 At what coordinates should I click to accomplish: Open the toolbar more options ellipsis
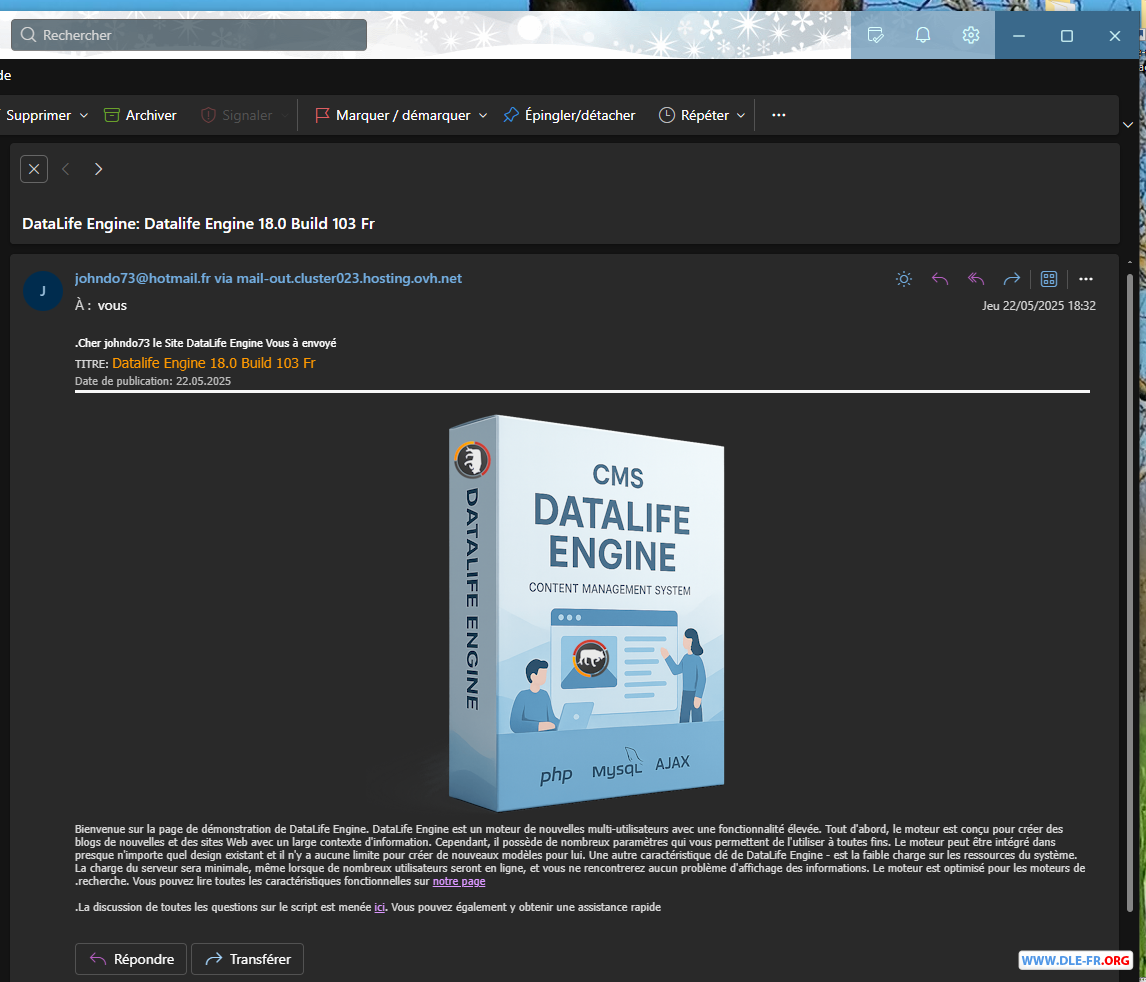778,115
